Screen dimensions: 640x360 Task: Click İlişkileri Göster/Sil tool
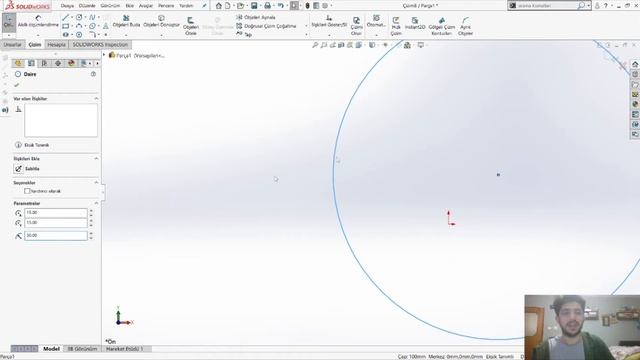pyautogui.click(x=329, y=21)
